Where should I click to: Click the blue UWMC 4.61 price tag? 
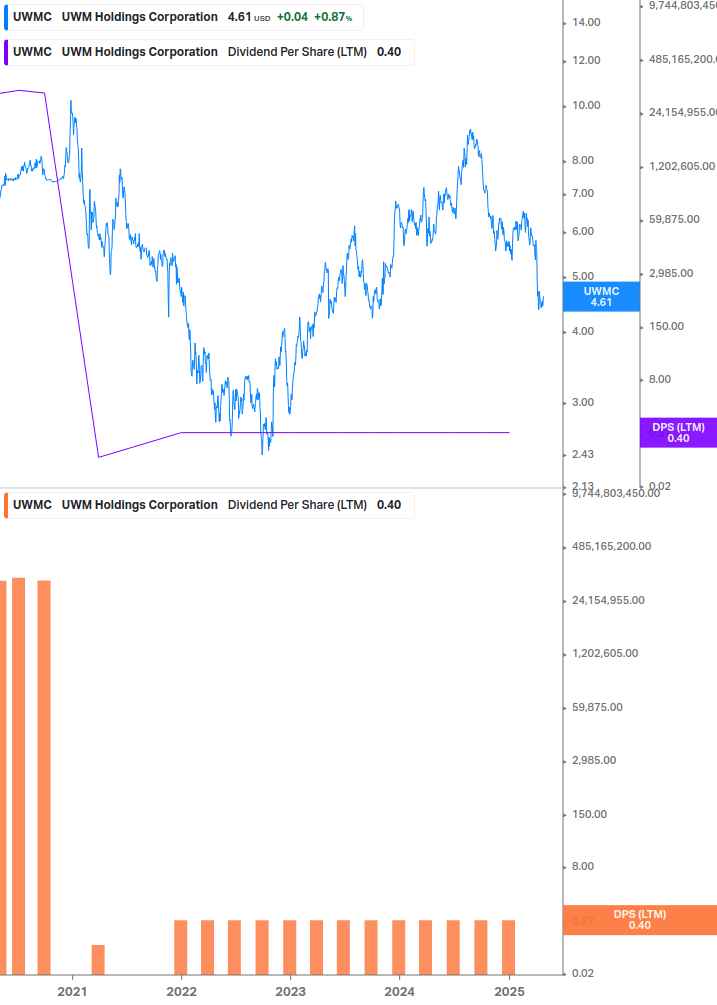[x=601, y=297]
